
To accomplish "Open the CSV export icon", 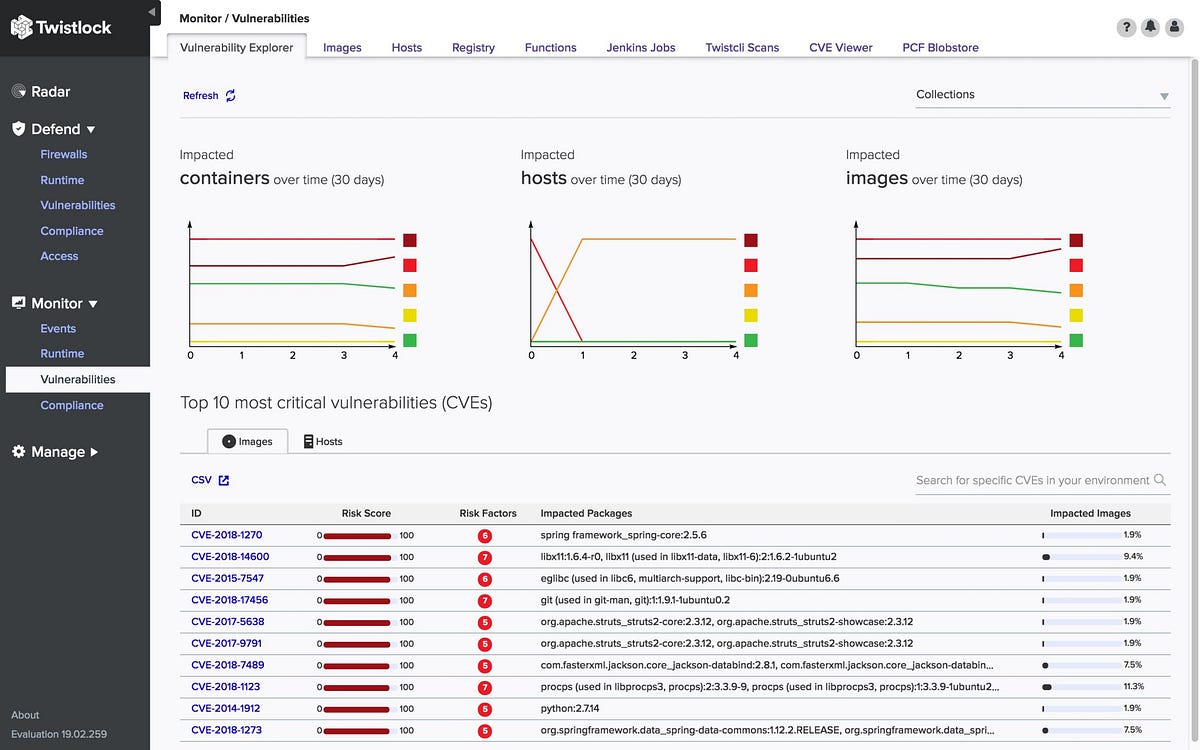I will coord(222,479).
